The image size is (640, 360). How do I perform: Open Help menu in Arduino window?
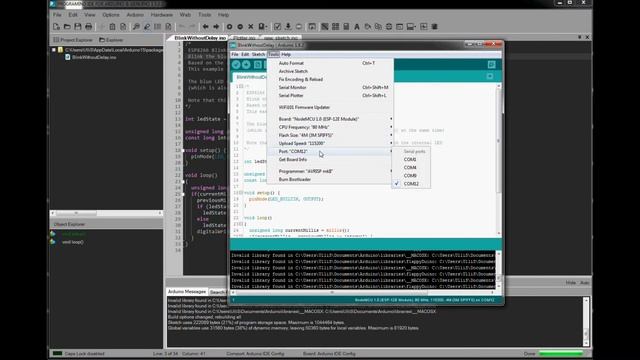click(x=286, y=54)
